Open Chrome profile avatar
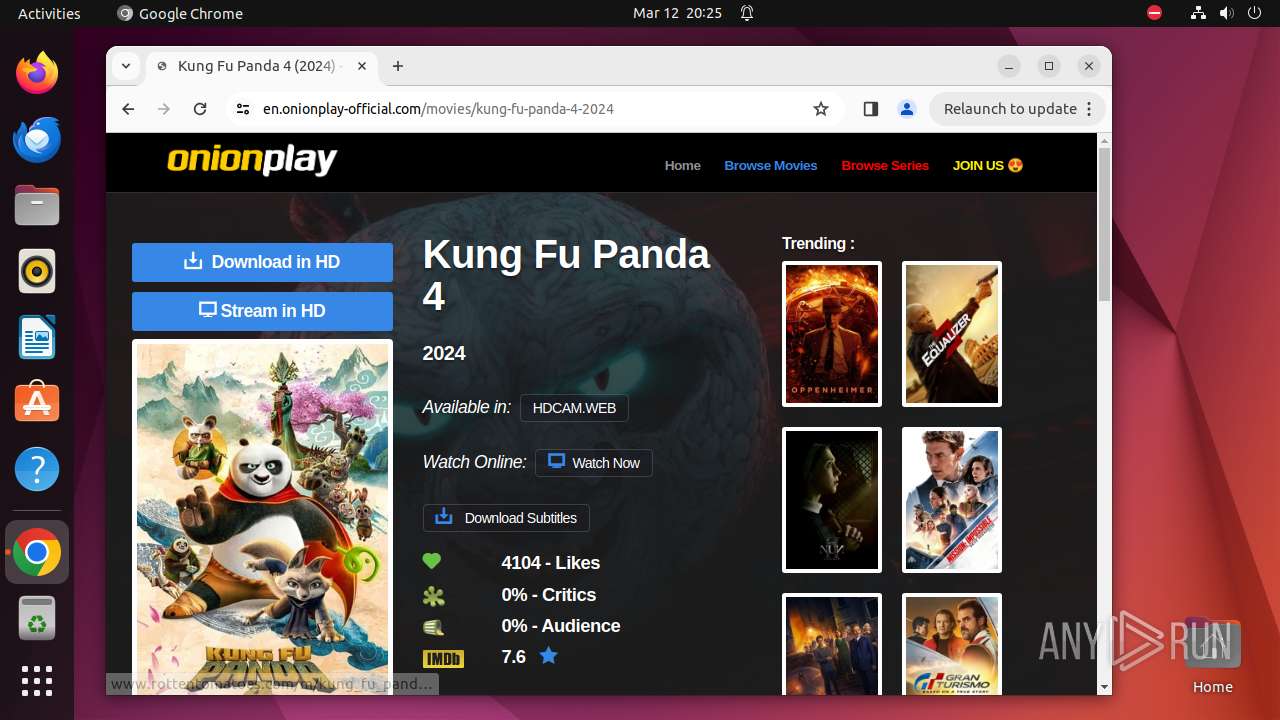 907,109
